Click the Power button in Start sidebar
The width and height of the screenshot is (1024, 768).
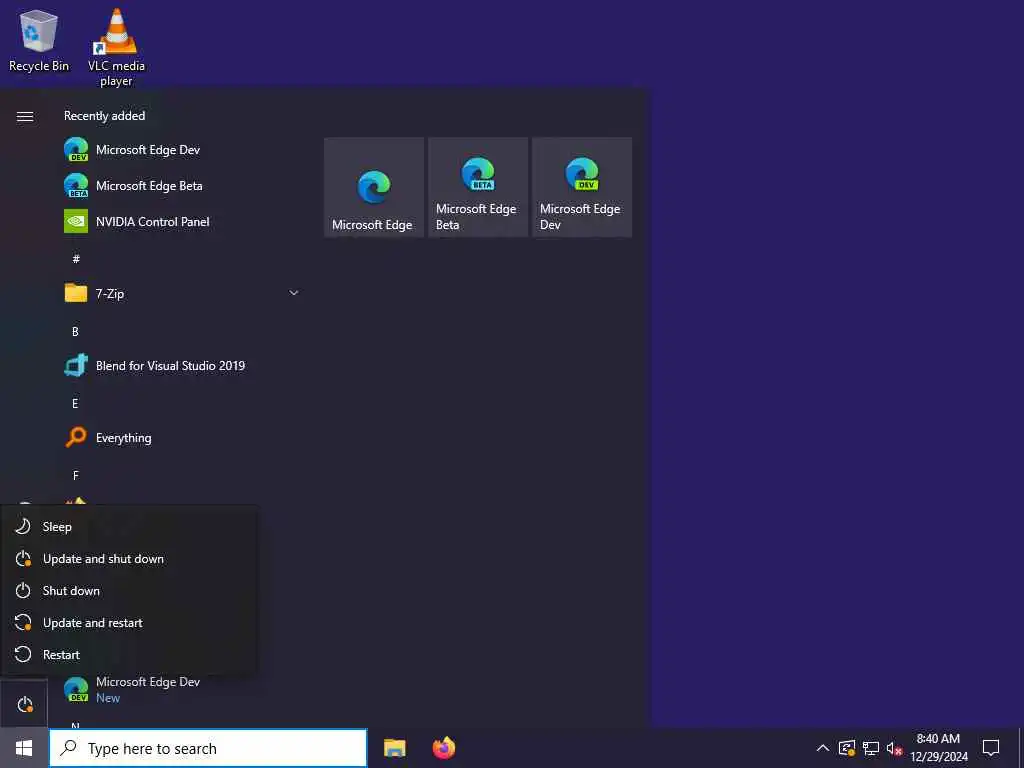(x=24, y=704)
